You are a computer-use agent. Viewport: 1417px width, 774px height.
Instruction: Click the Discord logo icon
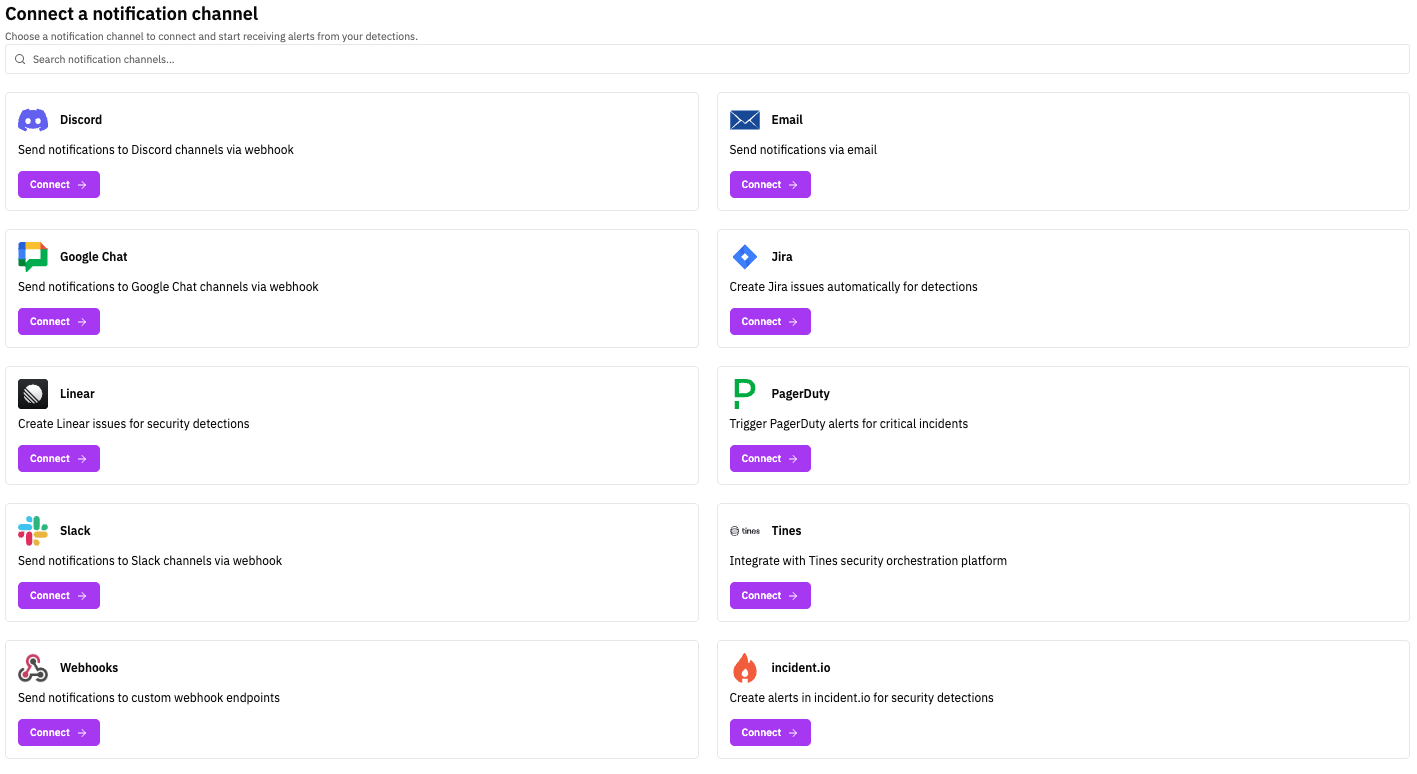tap(32, 119)
